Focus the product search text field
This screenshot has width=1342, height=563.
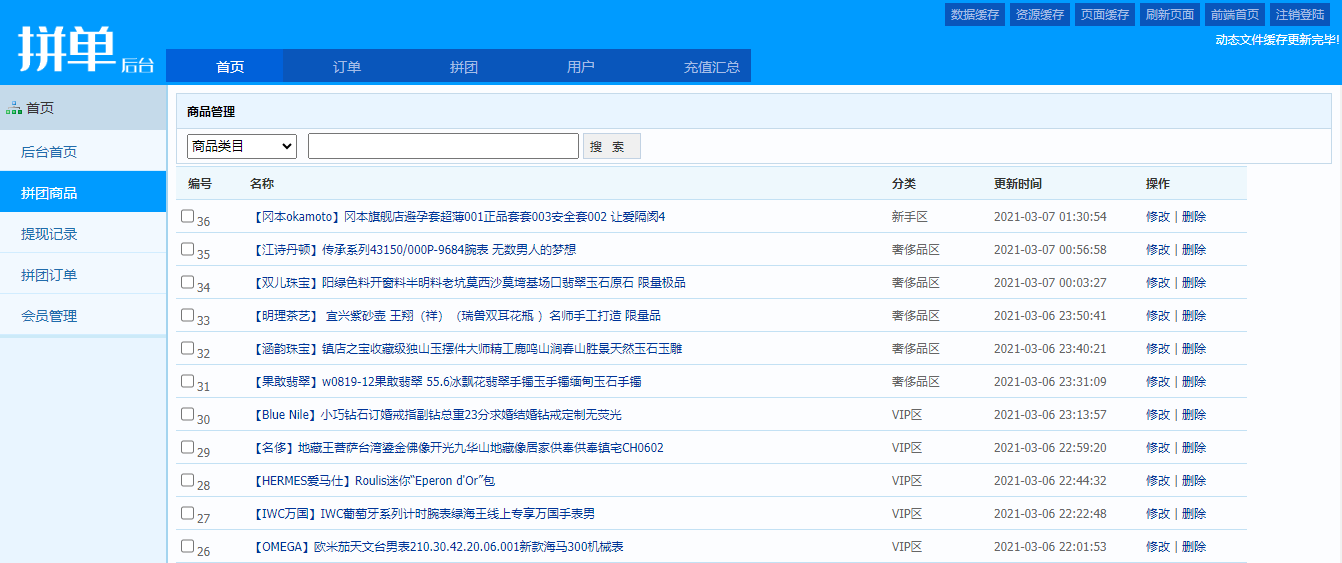443,146
